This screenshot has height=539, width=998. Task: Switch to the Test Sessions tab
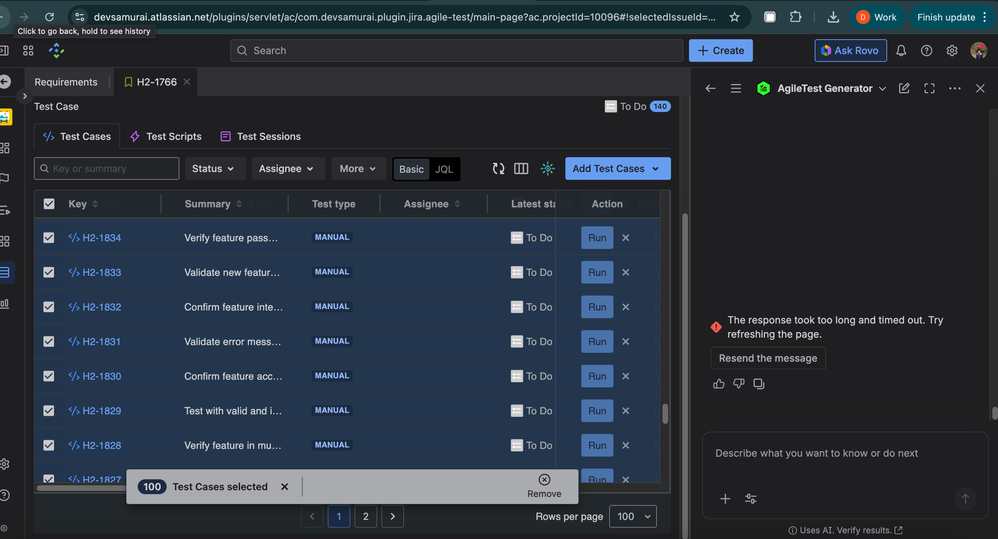[260, 136]
